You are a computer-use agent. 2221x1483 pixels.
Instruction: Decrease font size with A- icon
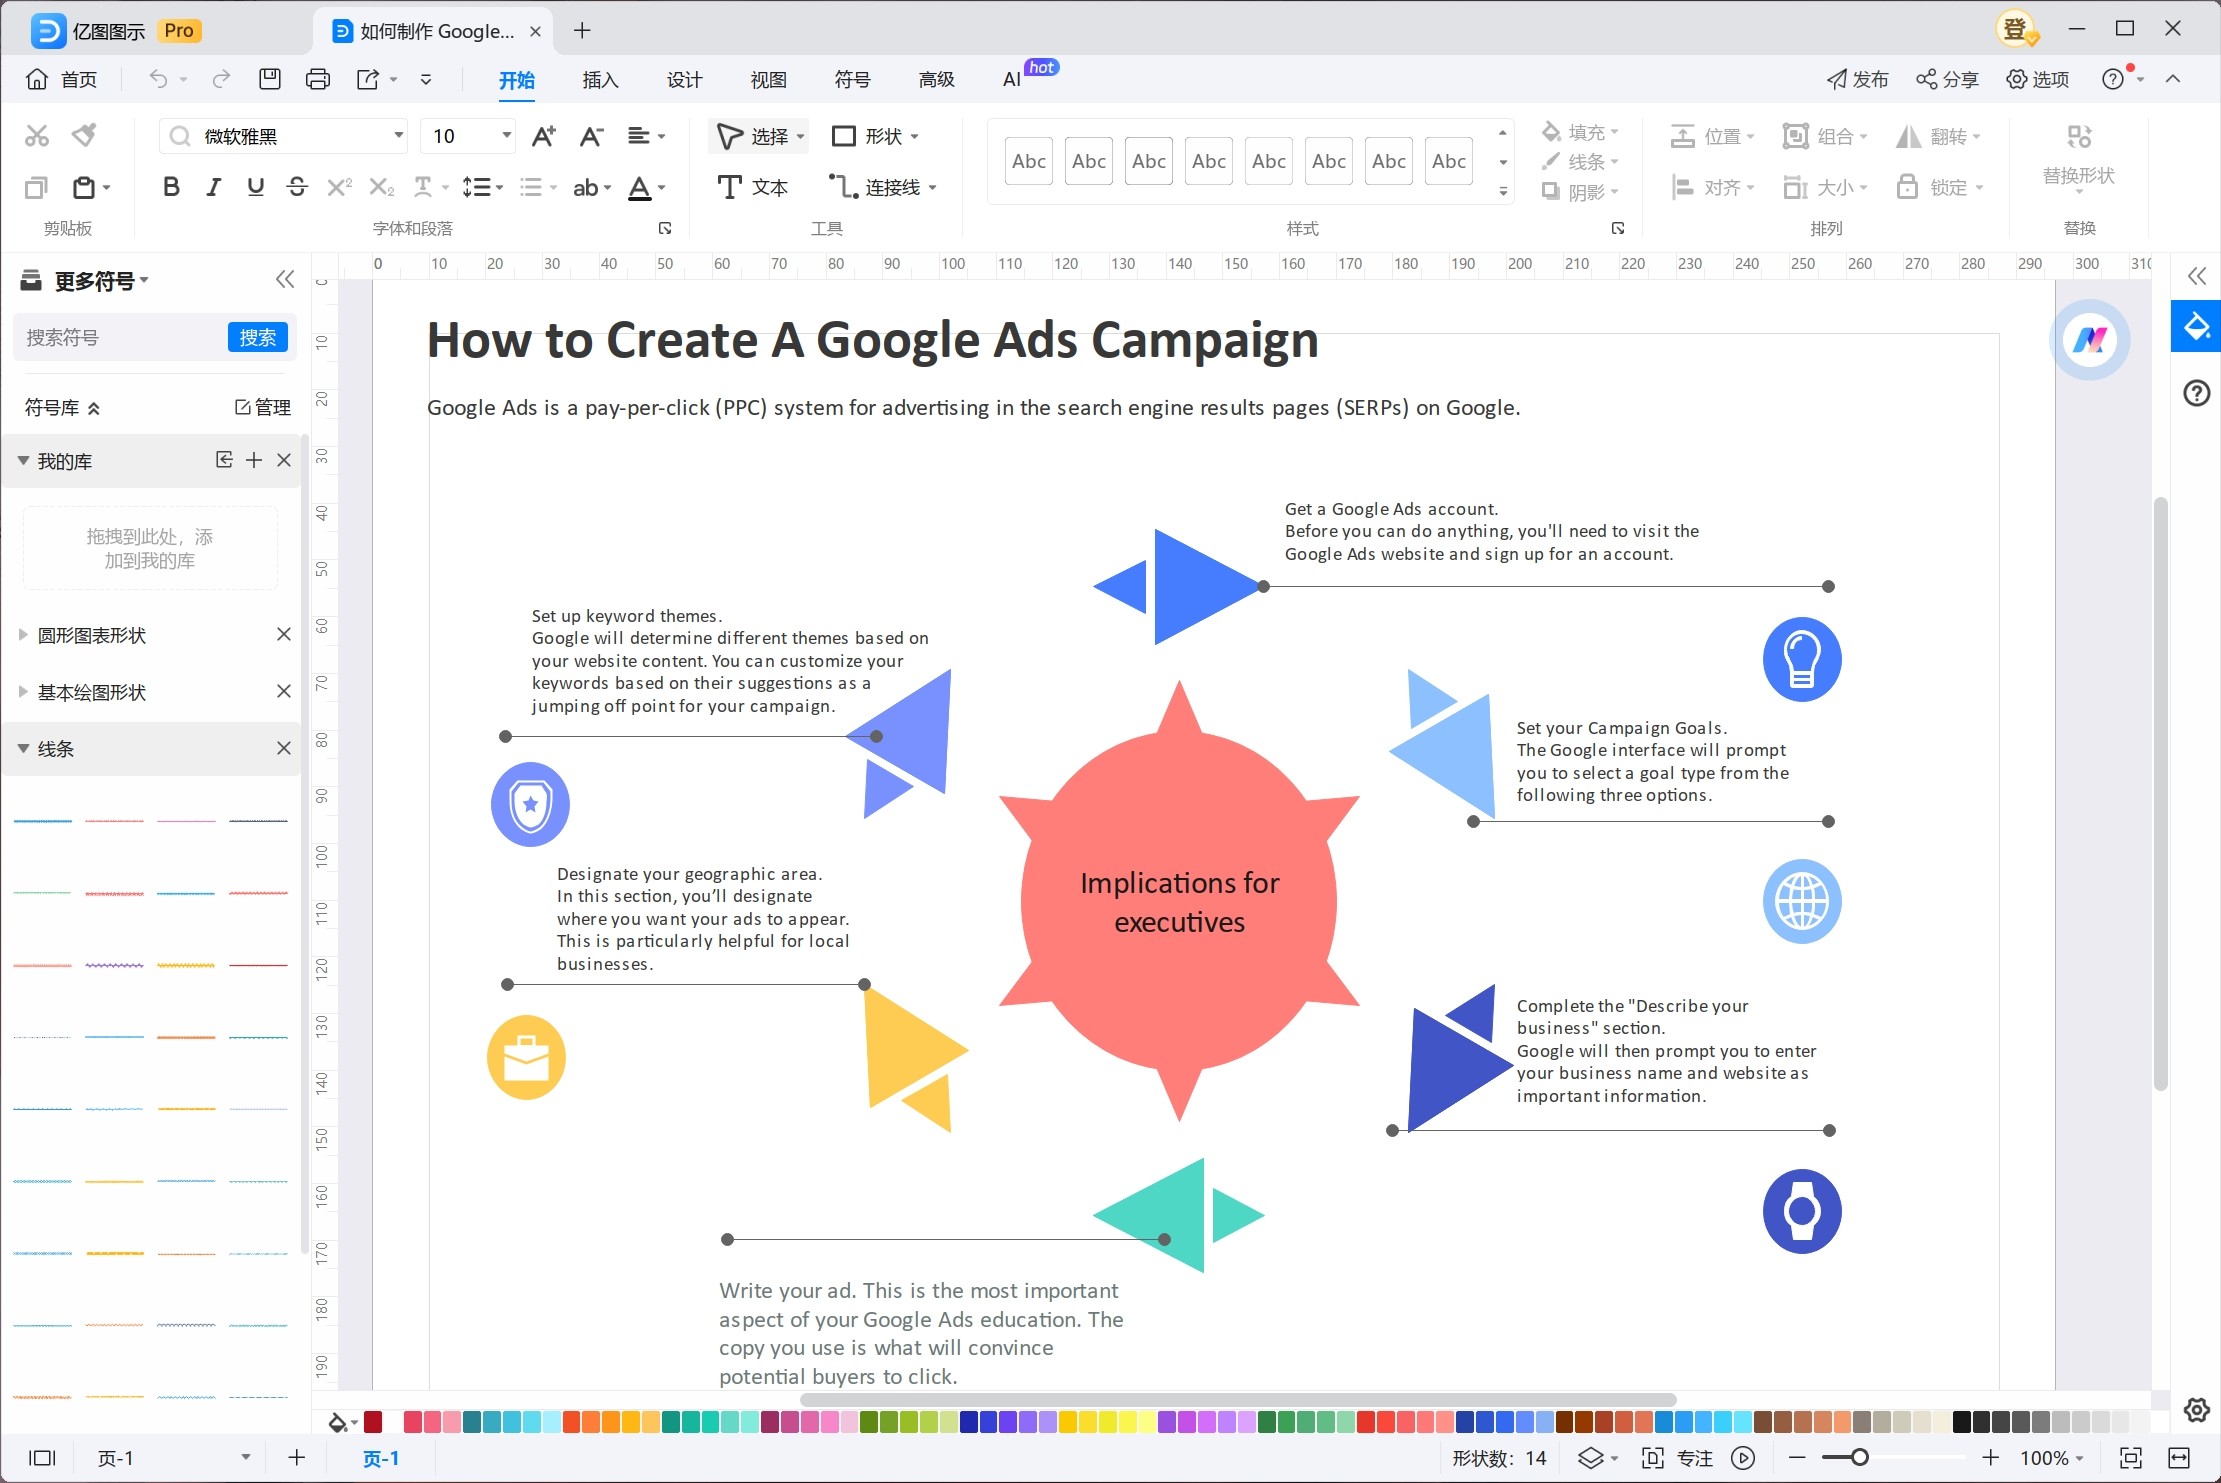pos(591,136)
